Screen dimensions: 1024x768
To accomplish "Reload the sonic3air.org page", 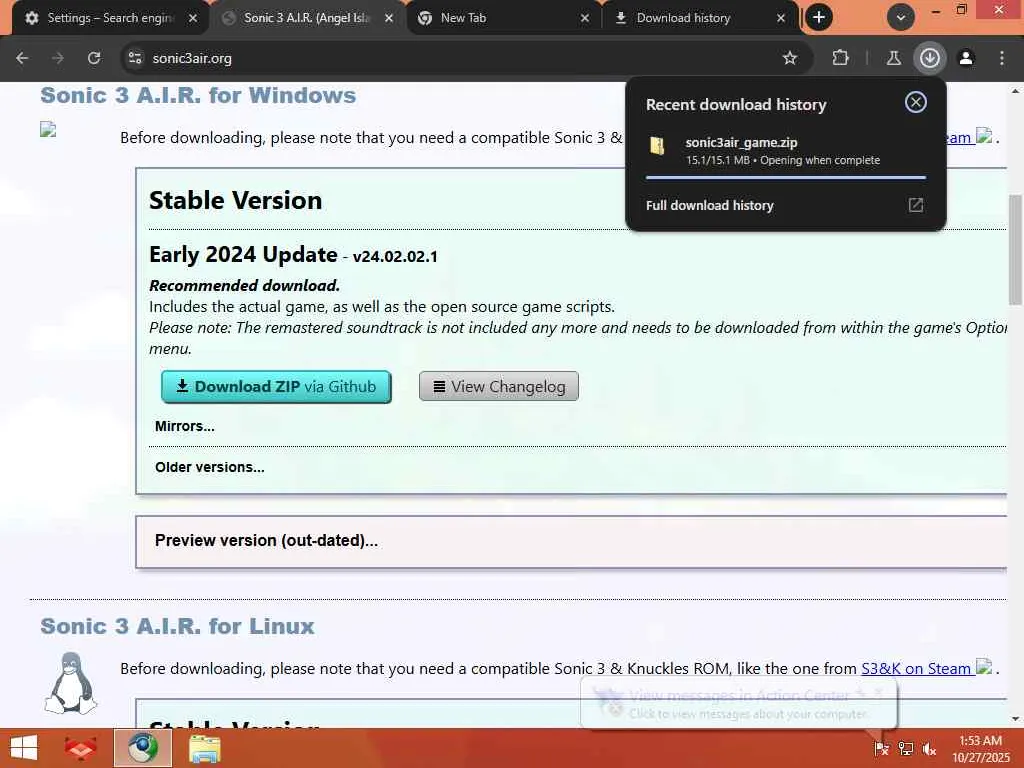I will click(94, 58).
